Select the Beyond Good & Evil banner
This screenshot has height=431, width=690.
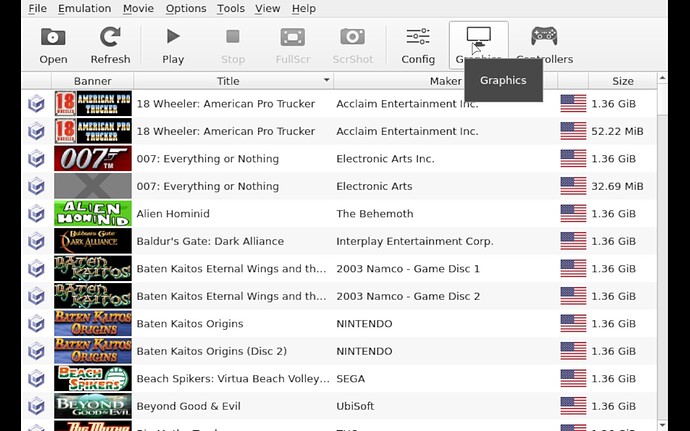coord(93,406)
